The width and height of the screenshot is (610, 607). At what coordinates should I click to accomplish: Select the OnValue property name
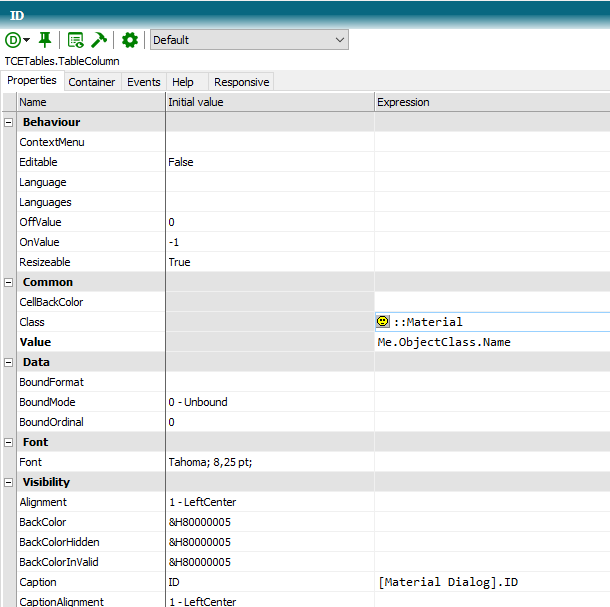click(x=39, y=242)
